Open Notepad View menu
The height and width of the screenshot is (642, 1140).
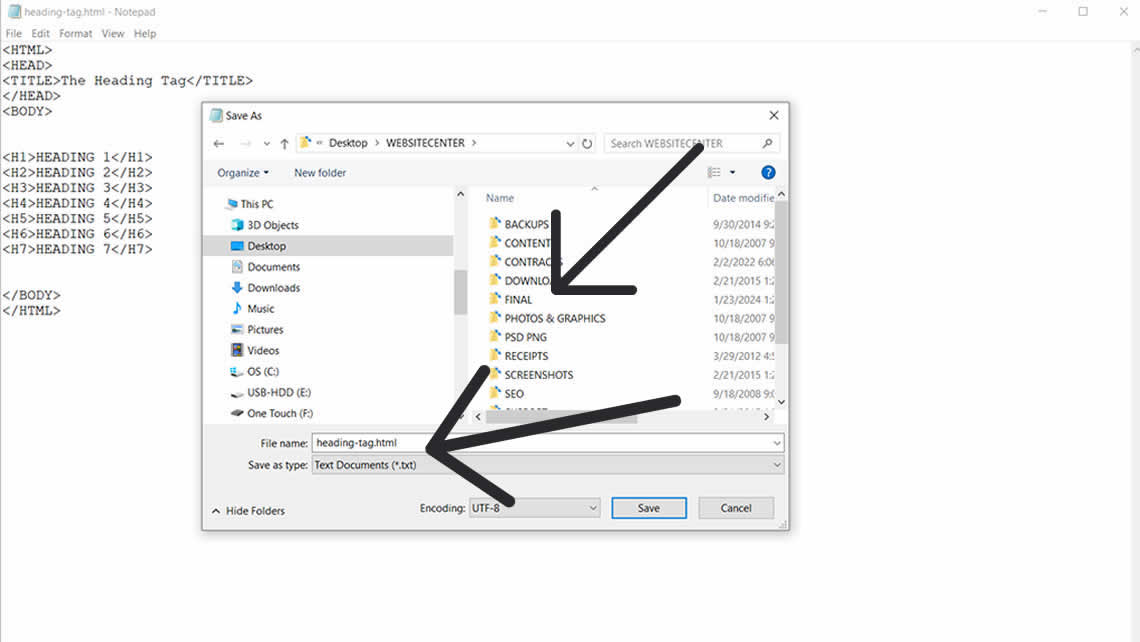point(113,33)
